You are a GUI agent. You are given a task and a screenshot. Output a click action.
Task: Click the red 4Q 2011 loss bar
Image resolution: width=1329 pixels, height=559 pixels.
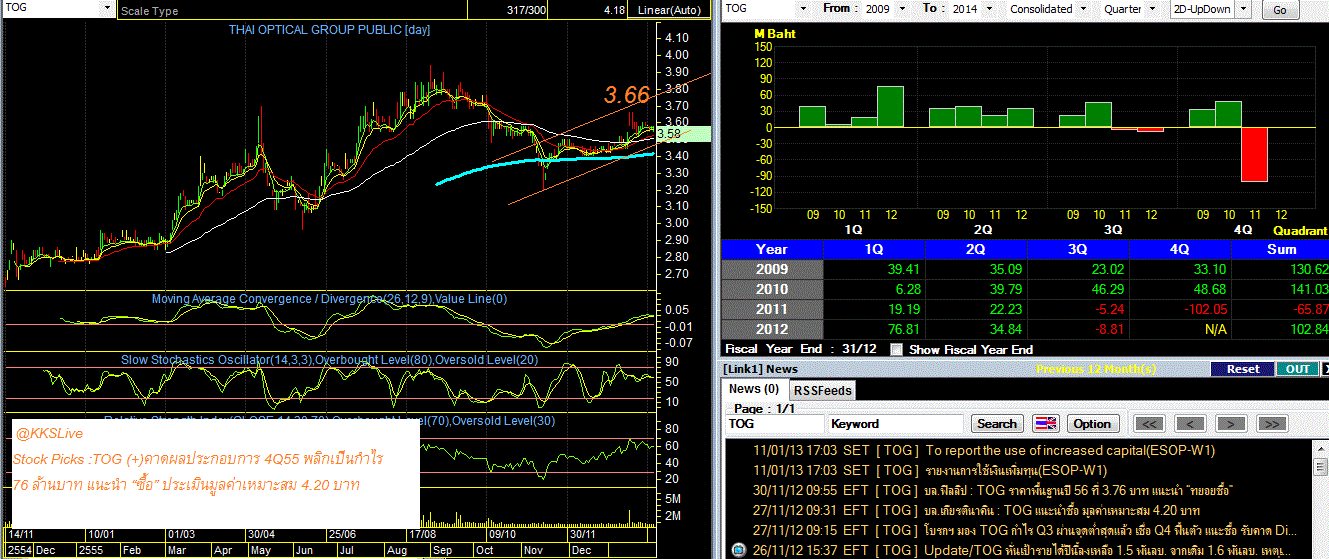pyautogui.click(x=1254, y=154)
